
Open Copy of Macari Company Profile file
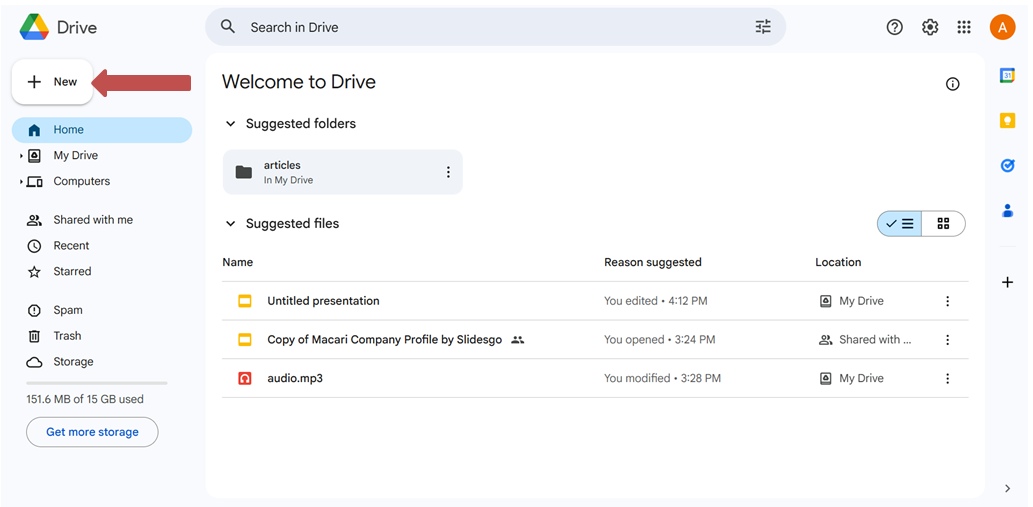point(385,340)
